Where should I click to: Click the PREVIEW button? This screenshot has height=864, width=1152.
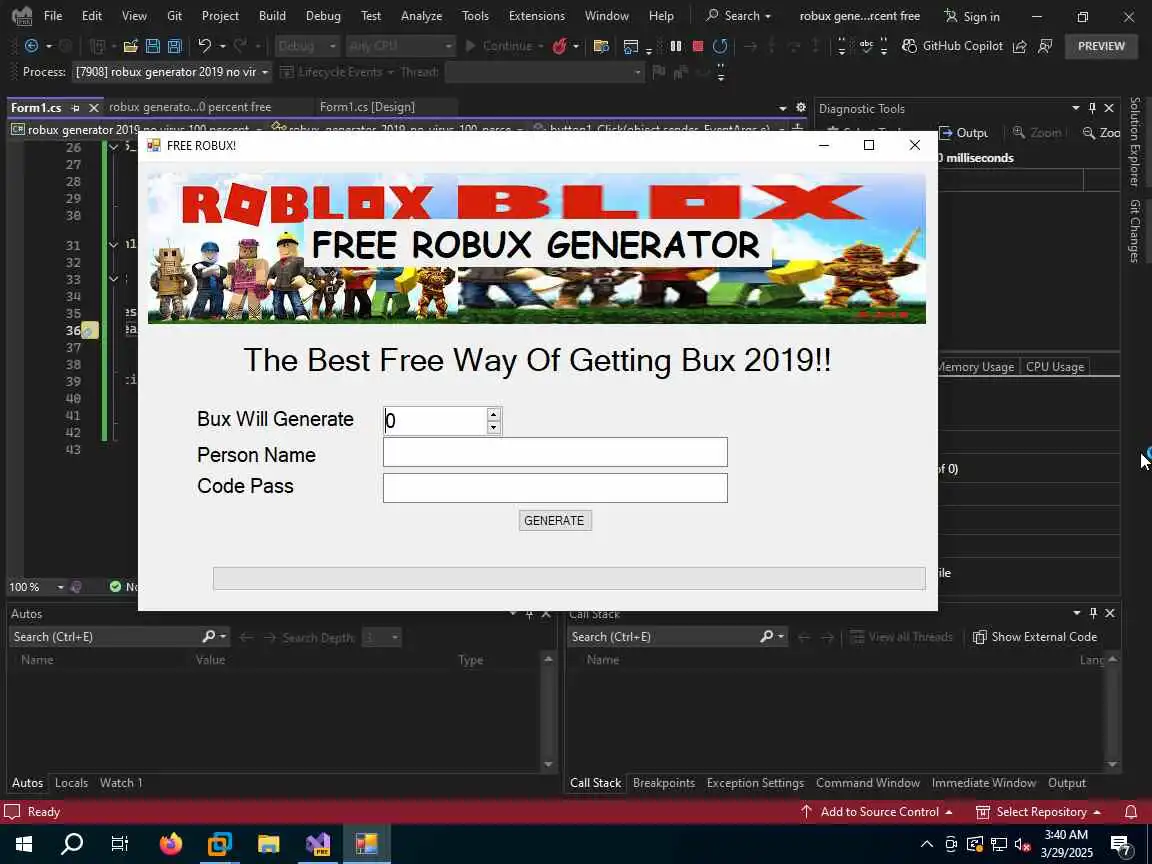click(x=1101, y=46)
